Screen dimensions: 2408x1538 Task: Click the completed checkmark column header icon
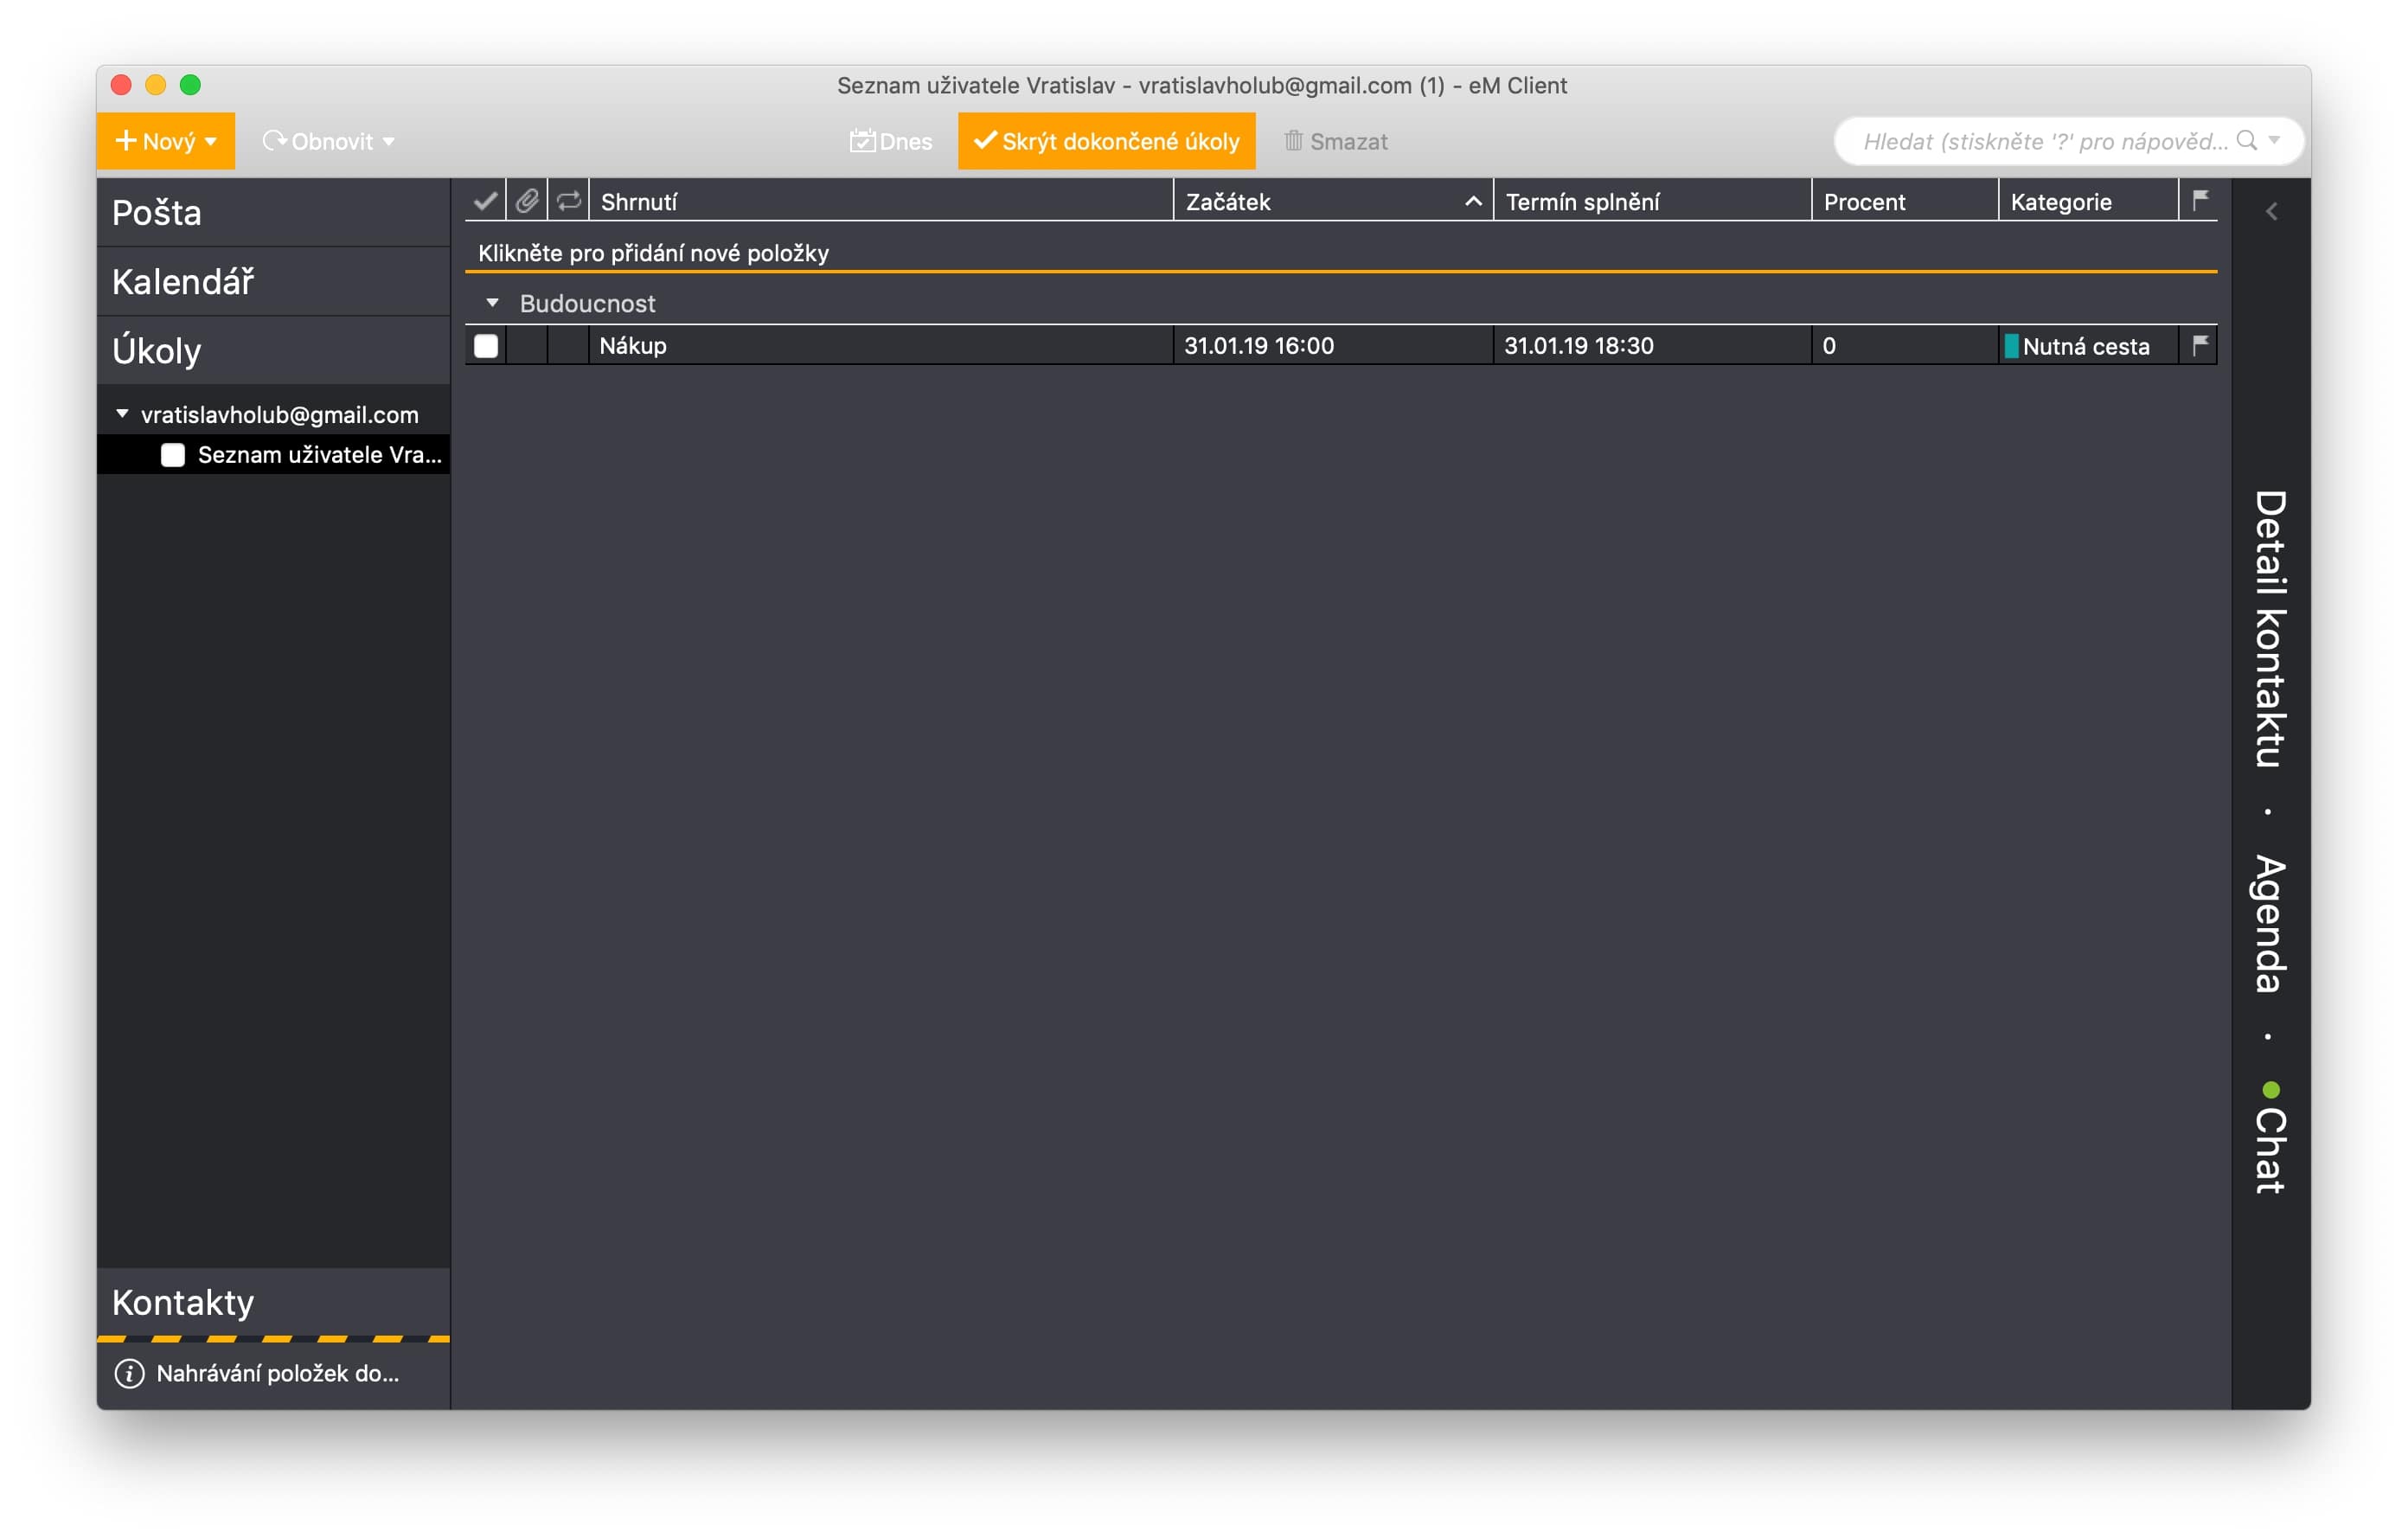[x=485, y=201]
